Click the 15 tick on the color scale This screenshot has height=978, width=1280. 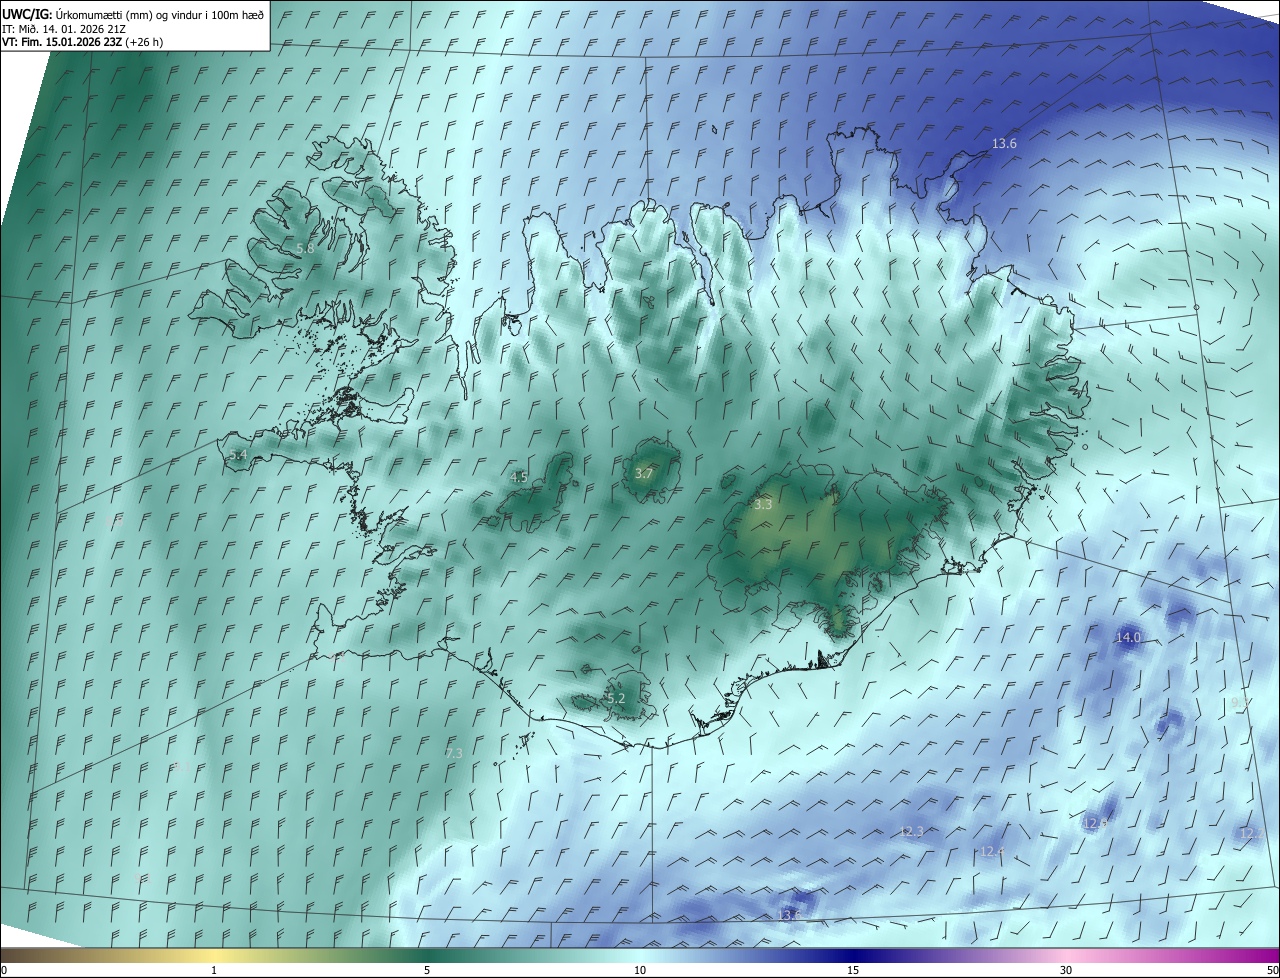[x=853, y=970]
